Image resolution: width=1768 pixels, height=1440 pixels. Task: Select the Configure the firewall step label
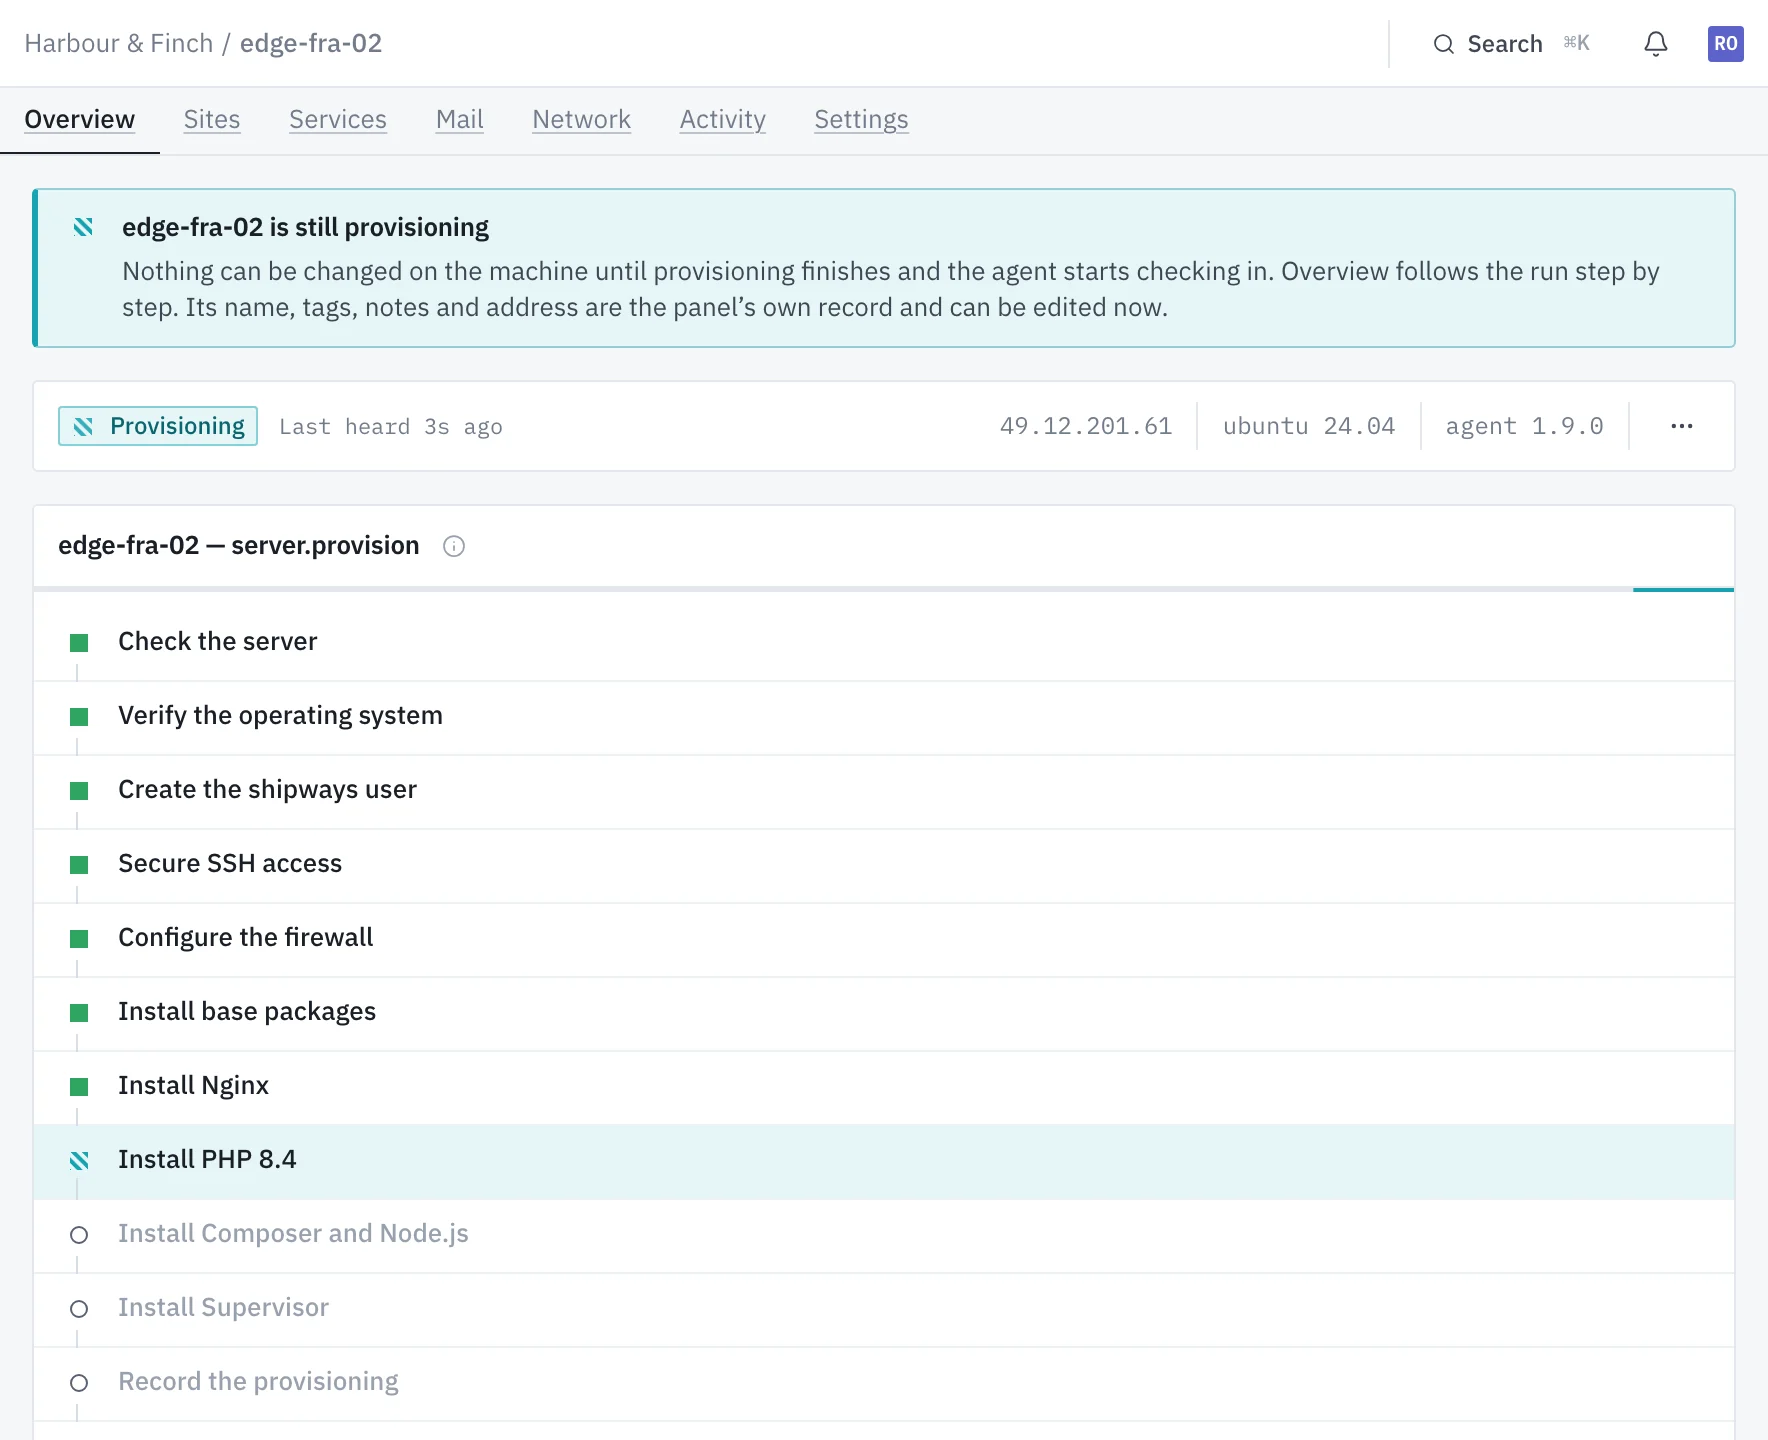pyautogui.click(x=246, y=938)
